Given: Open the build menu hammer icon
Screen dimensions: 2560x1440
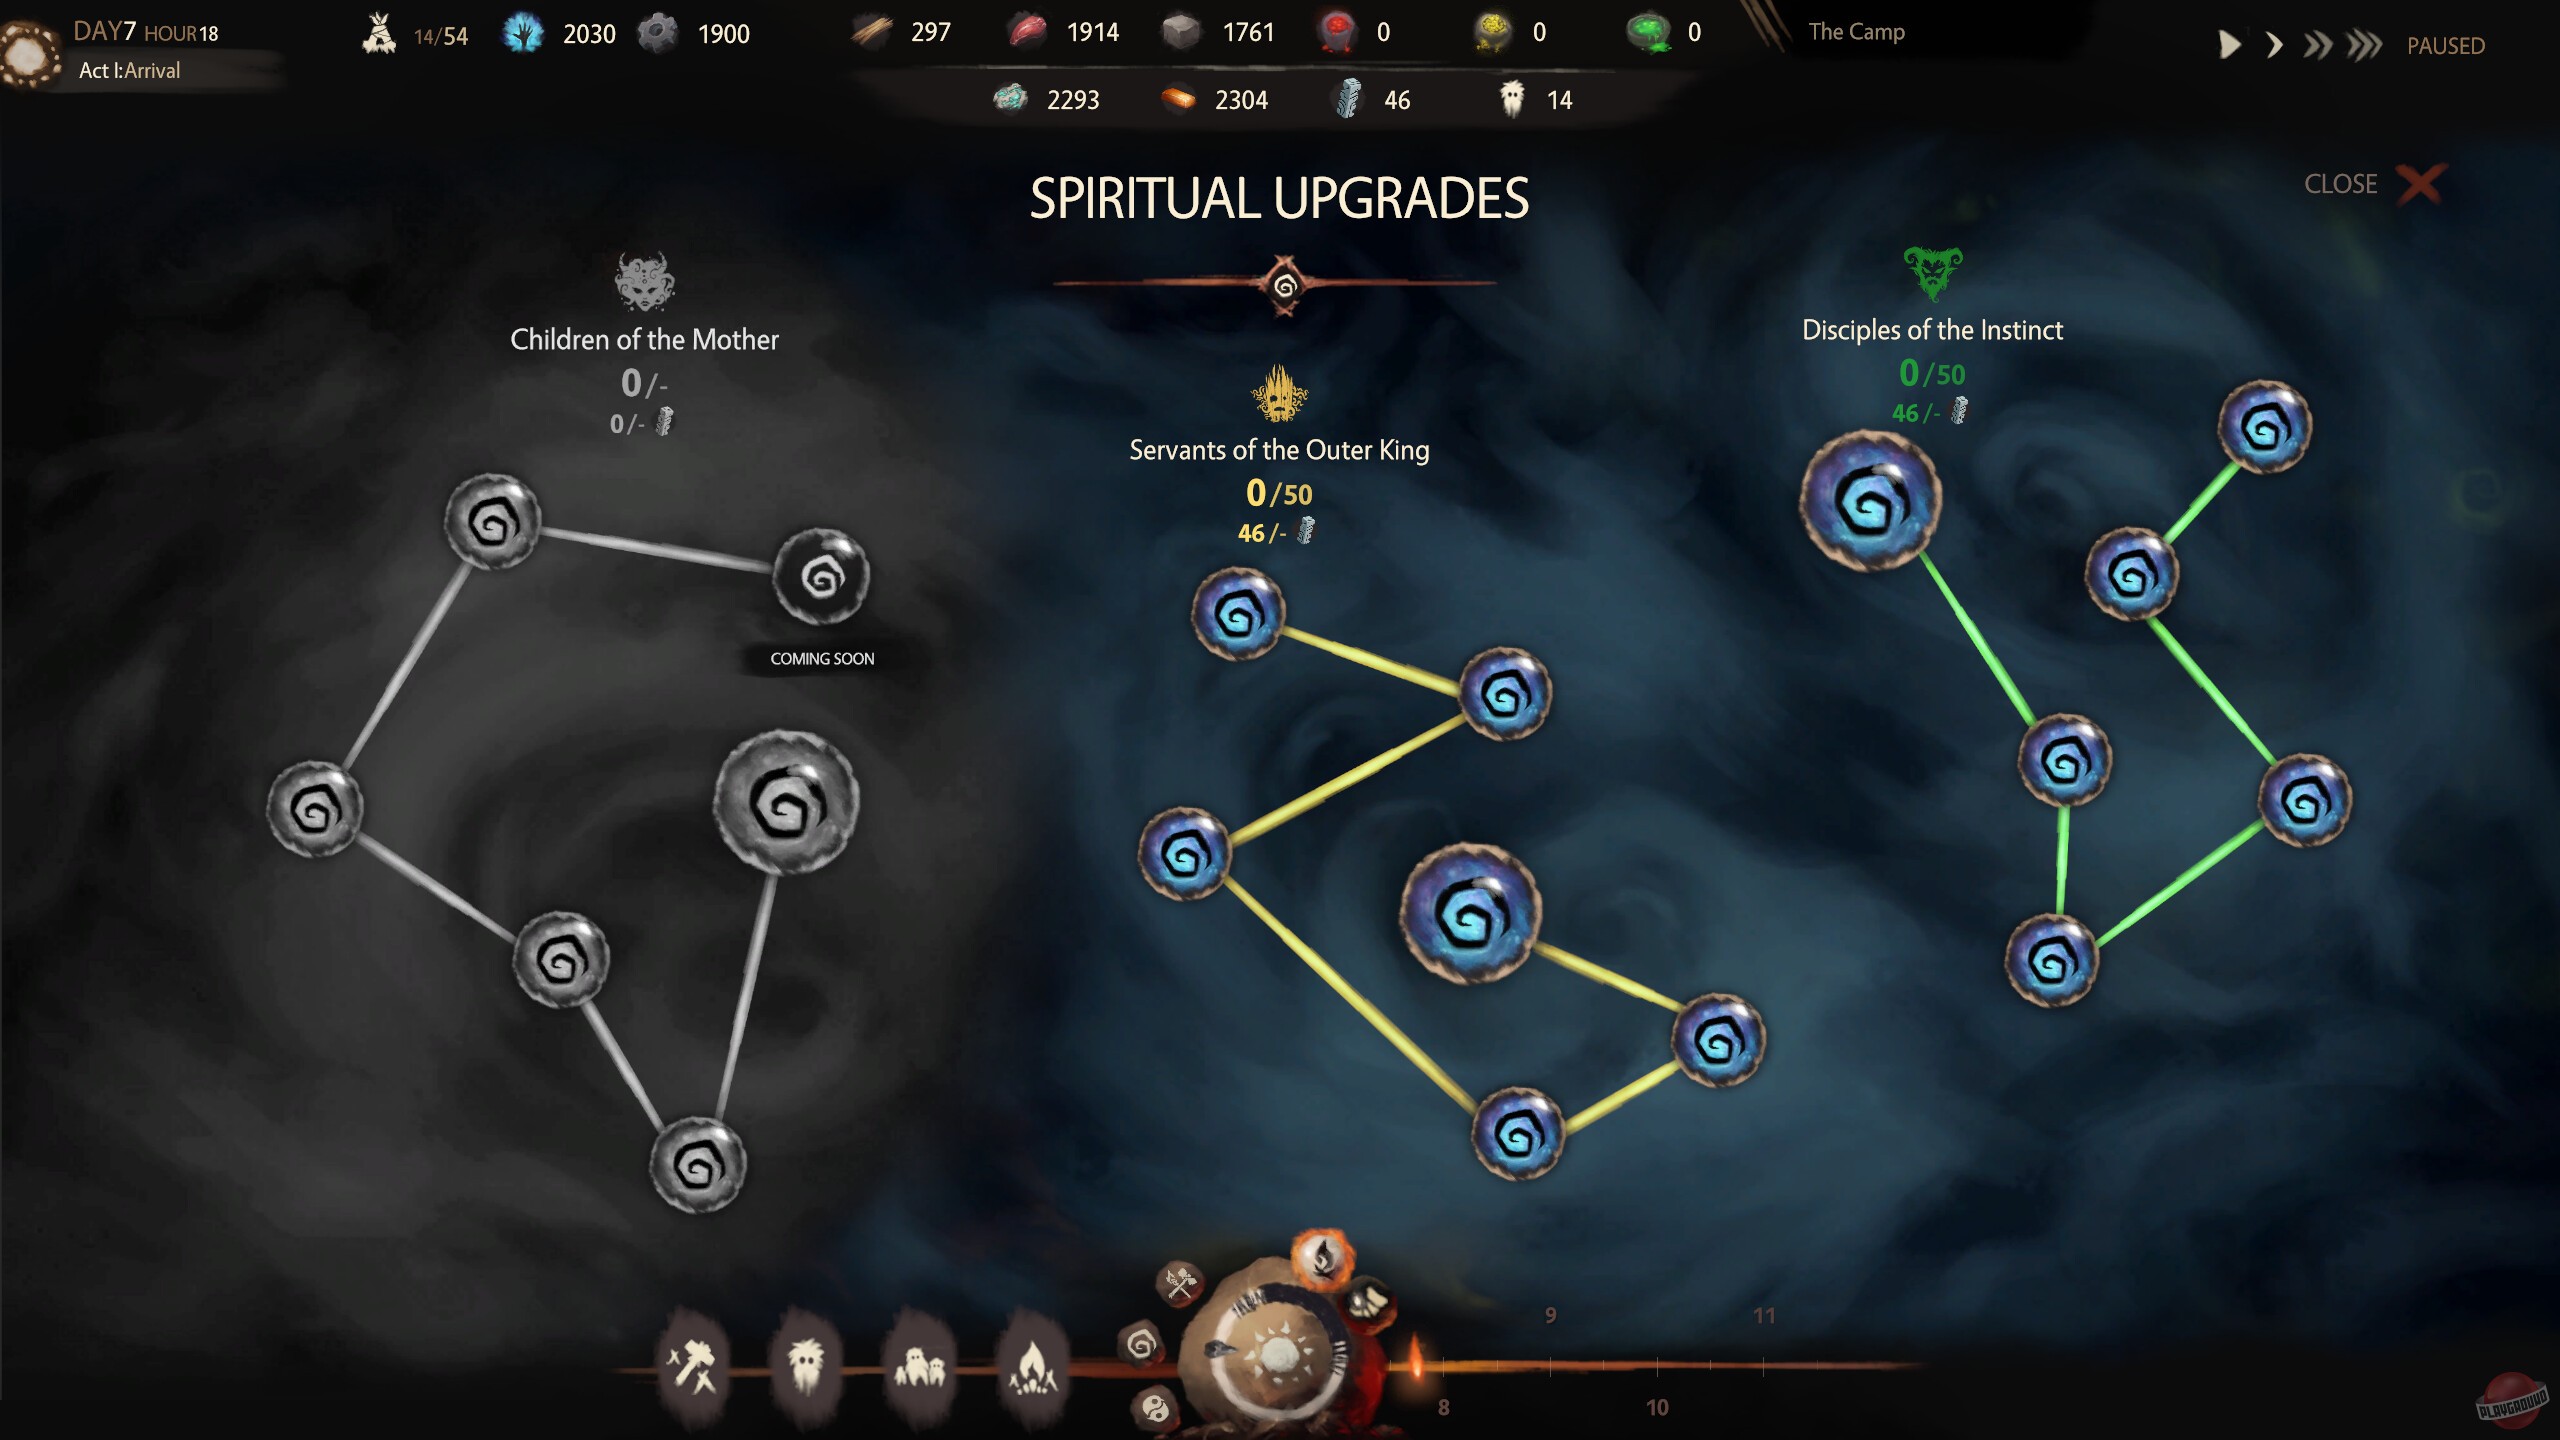Looking at the screenshot, I should coord(693,1366).
